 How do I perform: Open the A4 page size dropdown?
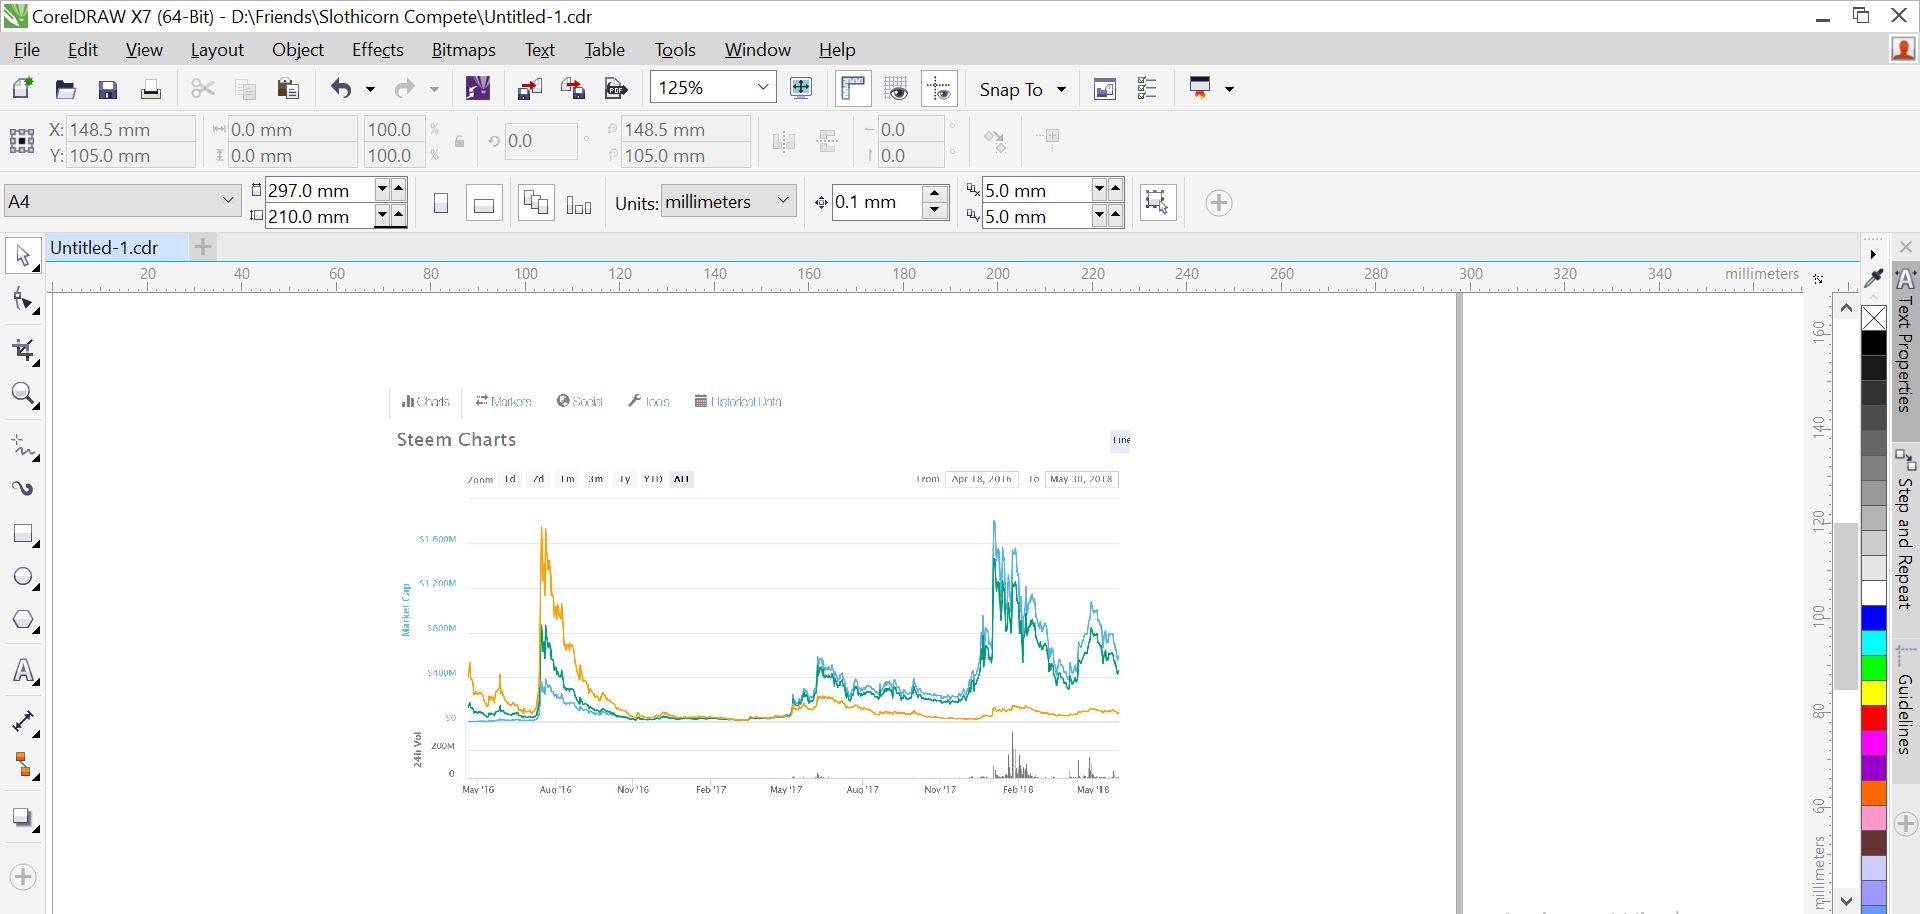pos(228,201)
